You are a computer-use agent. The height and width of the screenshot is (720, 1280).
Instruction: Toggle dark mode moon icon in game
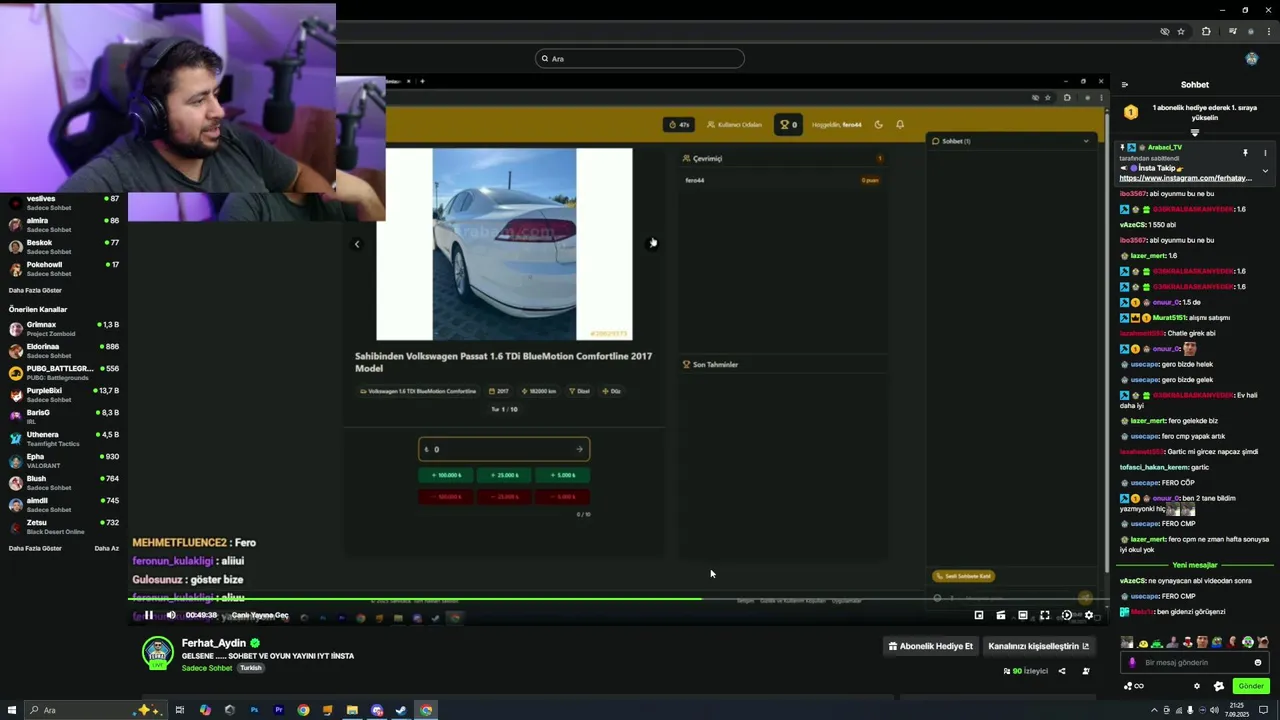pos(878,125)
